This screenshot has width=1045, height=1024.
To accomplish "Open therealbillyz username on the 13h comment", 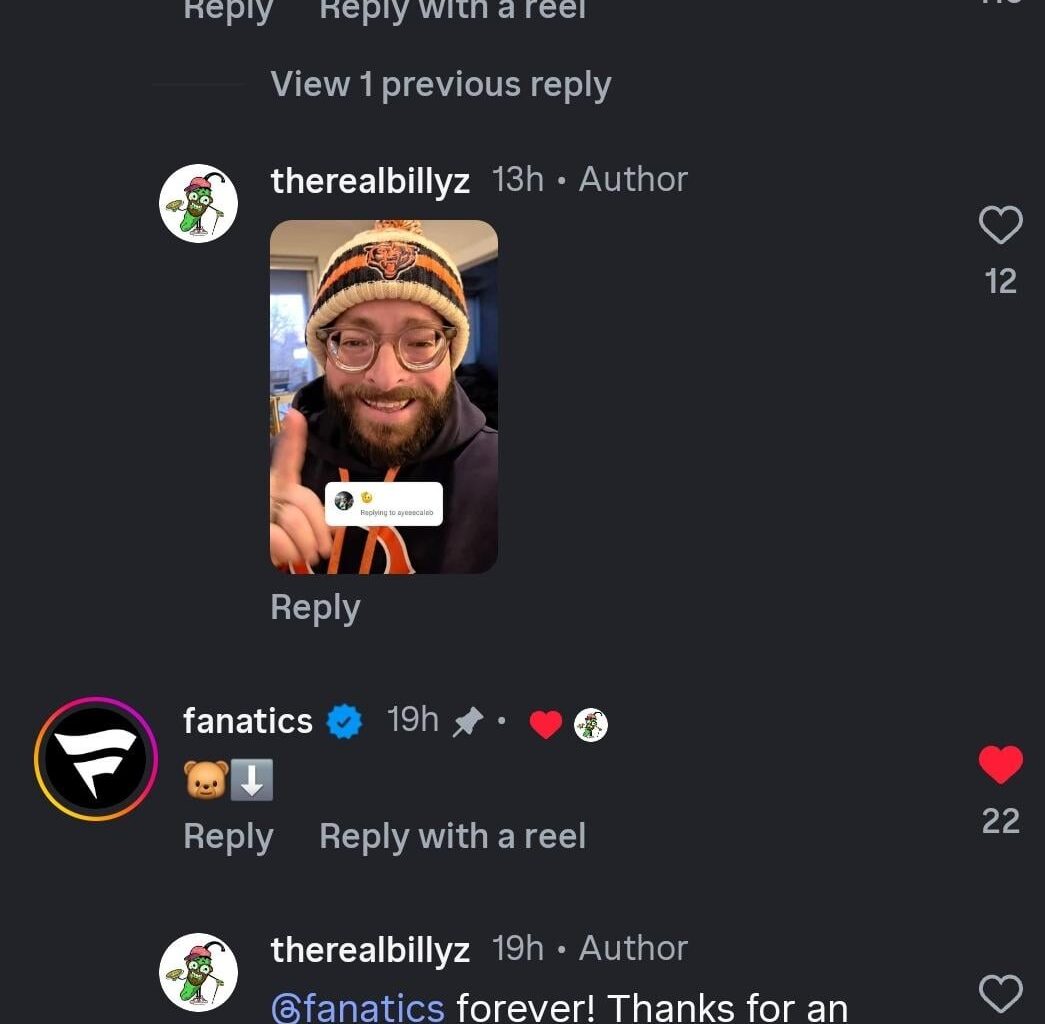I will point(370,181).
